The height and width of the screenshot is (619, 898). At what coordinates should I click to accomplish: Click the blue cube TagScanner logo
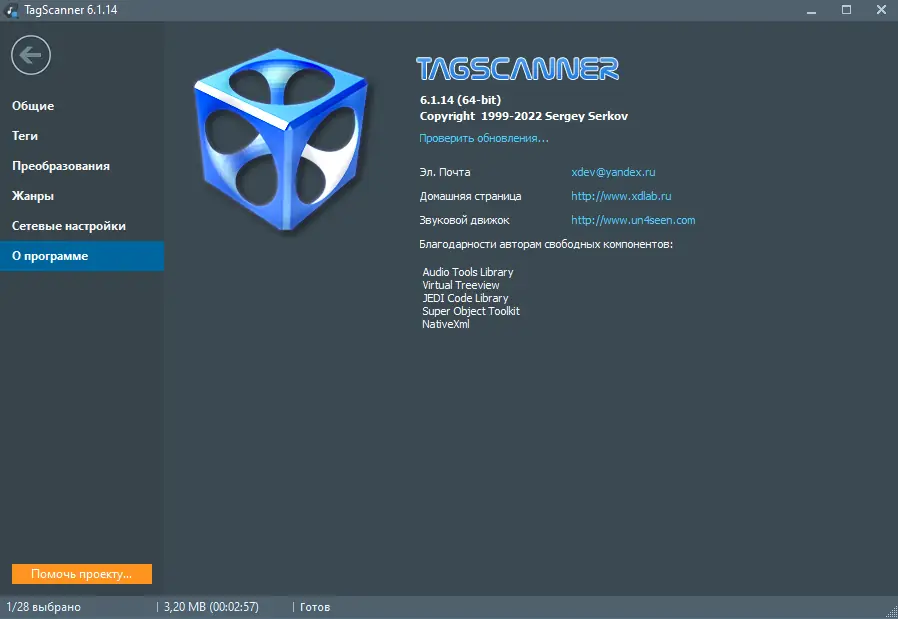point(281,139)
